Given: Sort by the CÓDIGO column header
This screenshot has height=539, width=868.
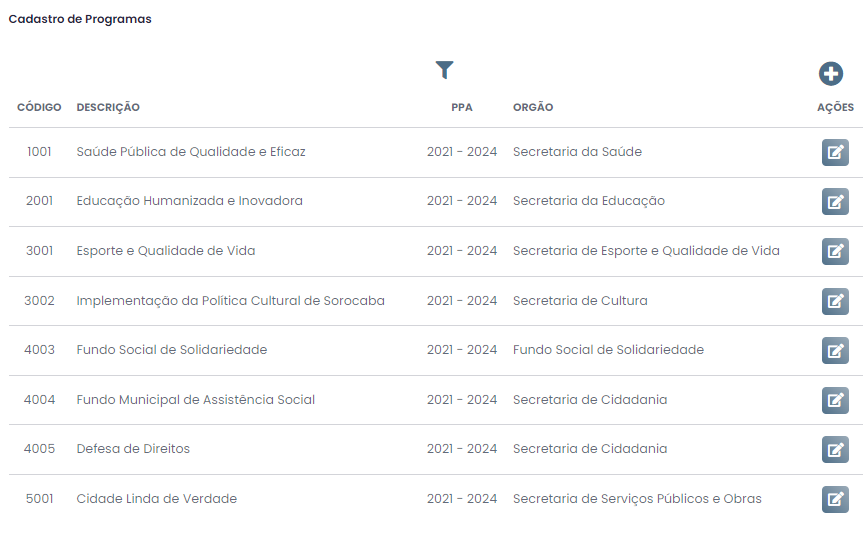Looking at the screenshot, I should click(39, 107).
